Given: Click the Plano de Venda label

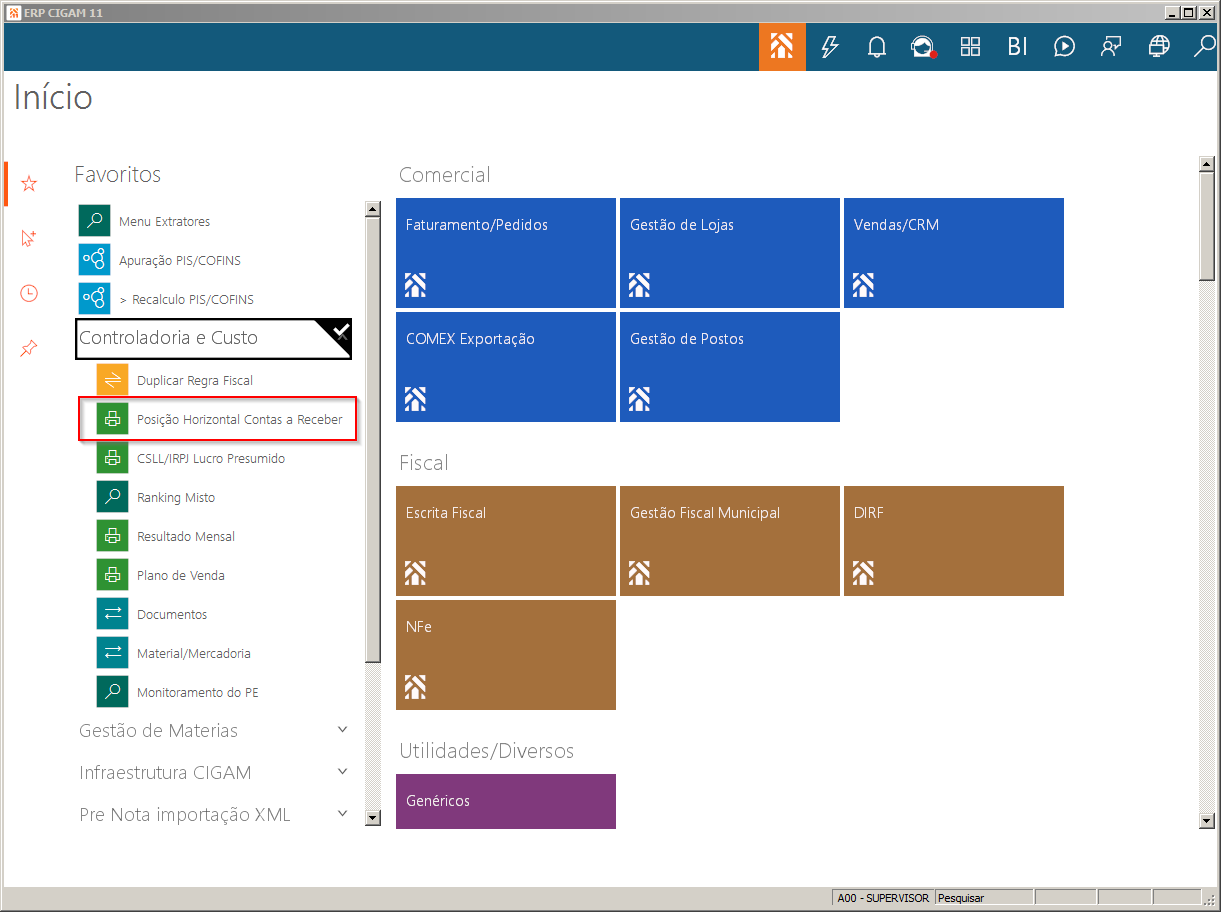Looking at the screenshot, I should click(181, 576).
